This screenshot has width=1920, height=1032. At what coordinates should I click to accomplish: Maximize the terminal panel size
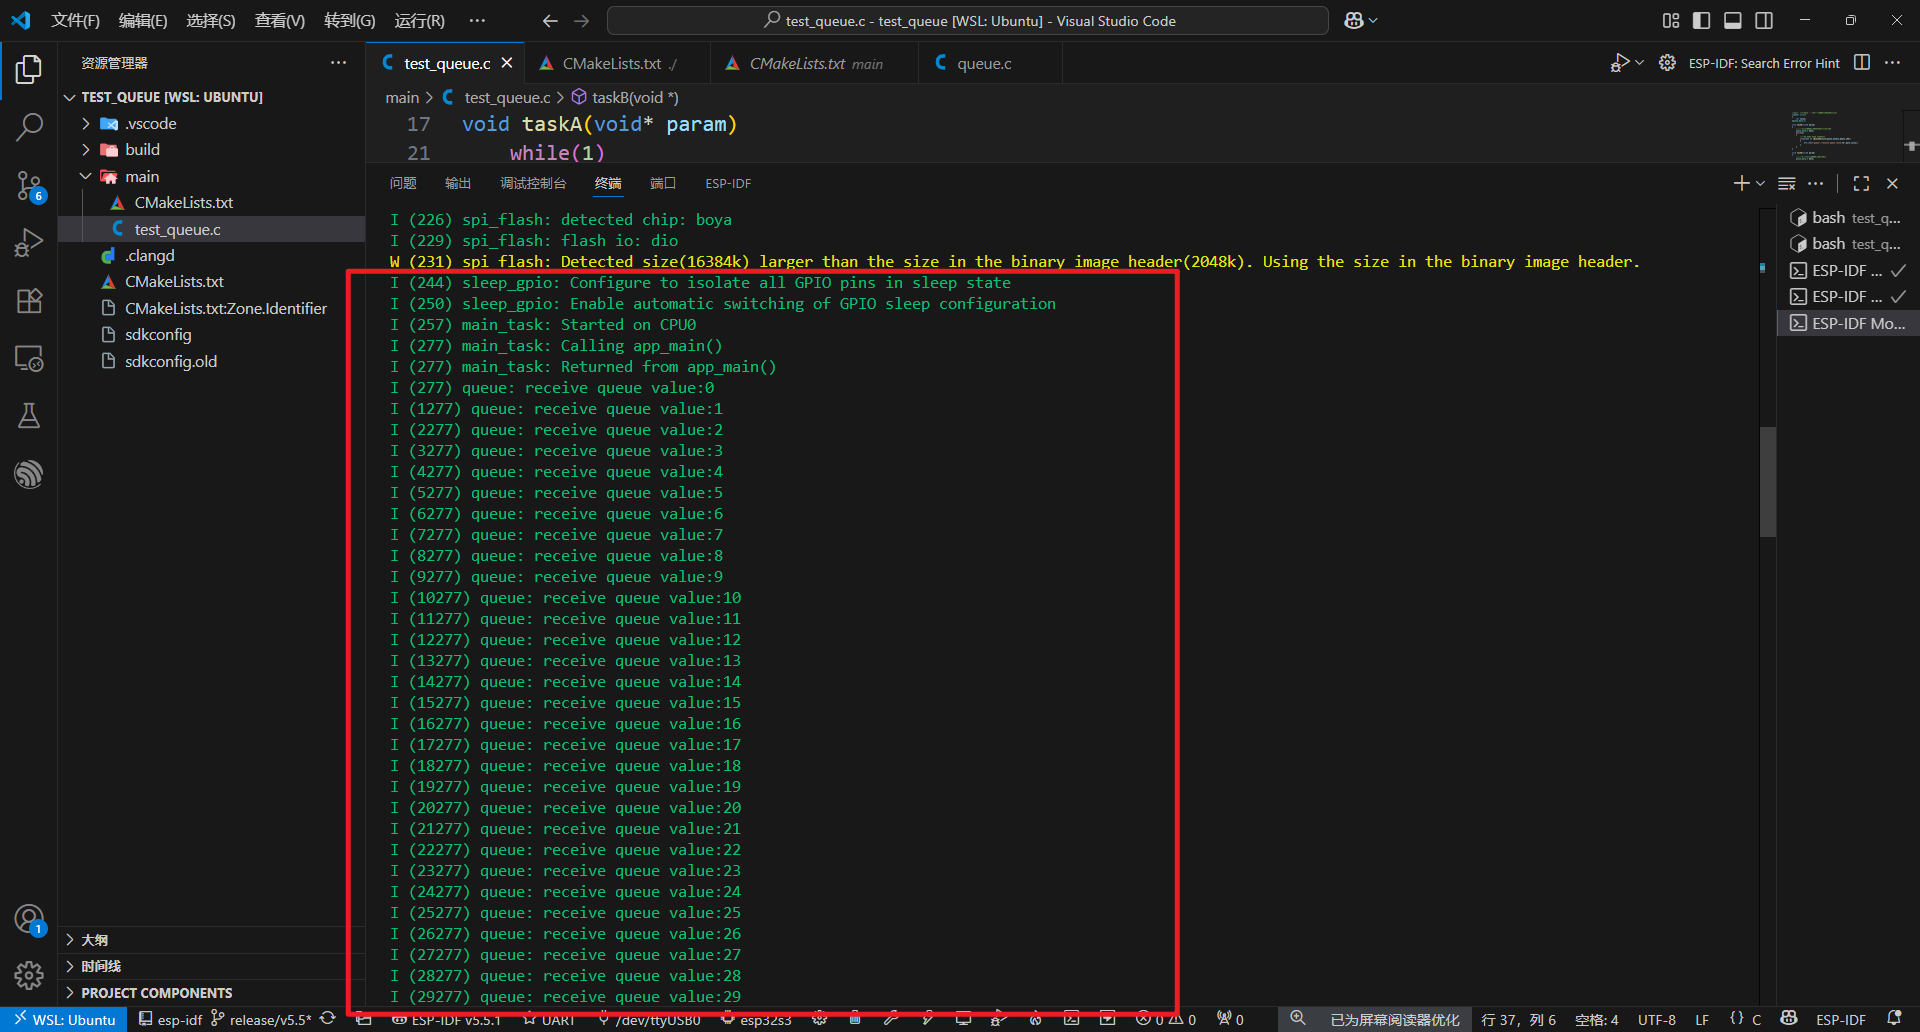tap(1861, 183)
